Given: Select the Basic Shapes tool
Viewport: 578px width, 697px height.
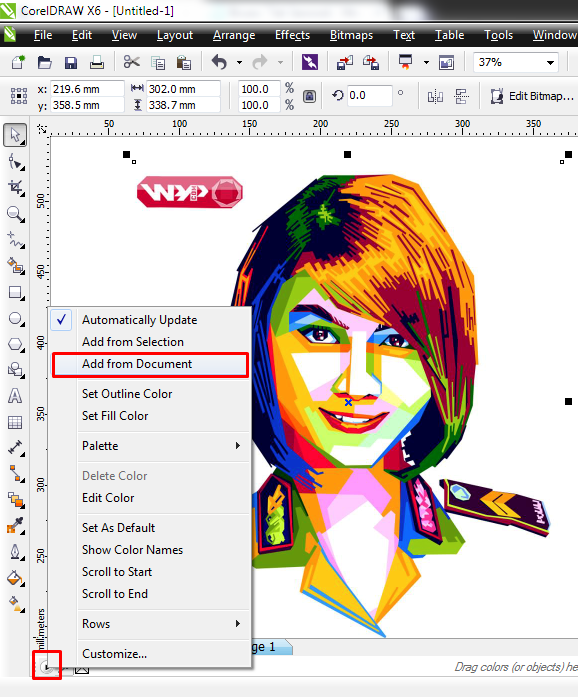Looking at the screenshot, I should coord(15,370).
